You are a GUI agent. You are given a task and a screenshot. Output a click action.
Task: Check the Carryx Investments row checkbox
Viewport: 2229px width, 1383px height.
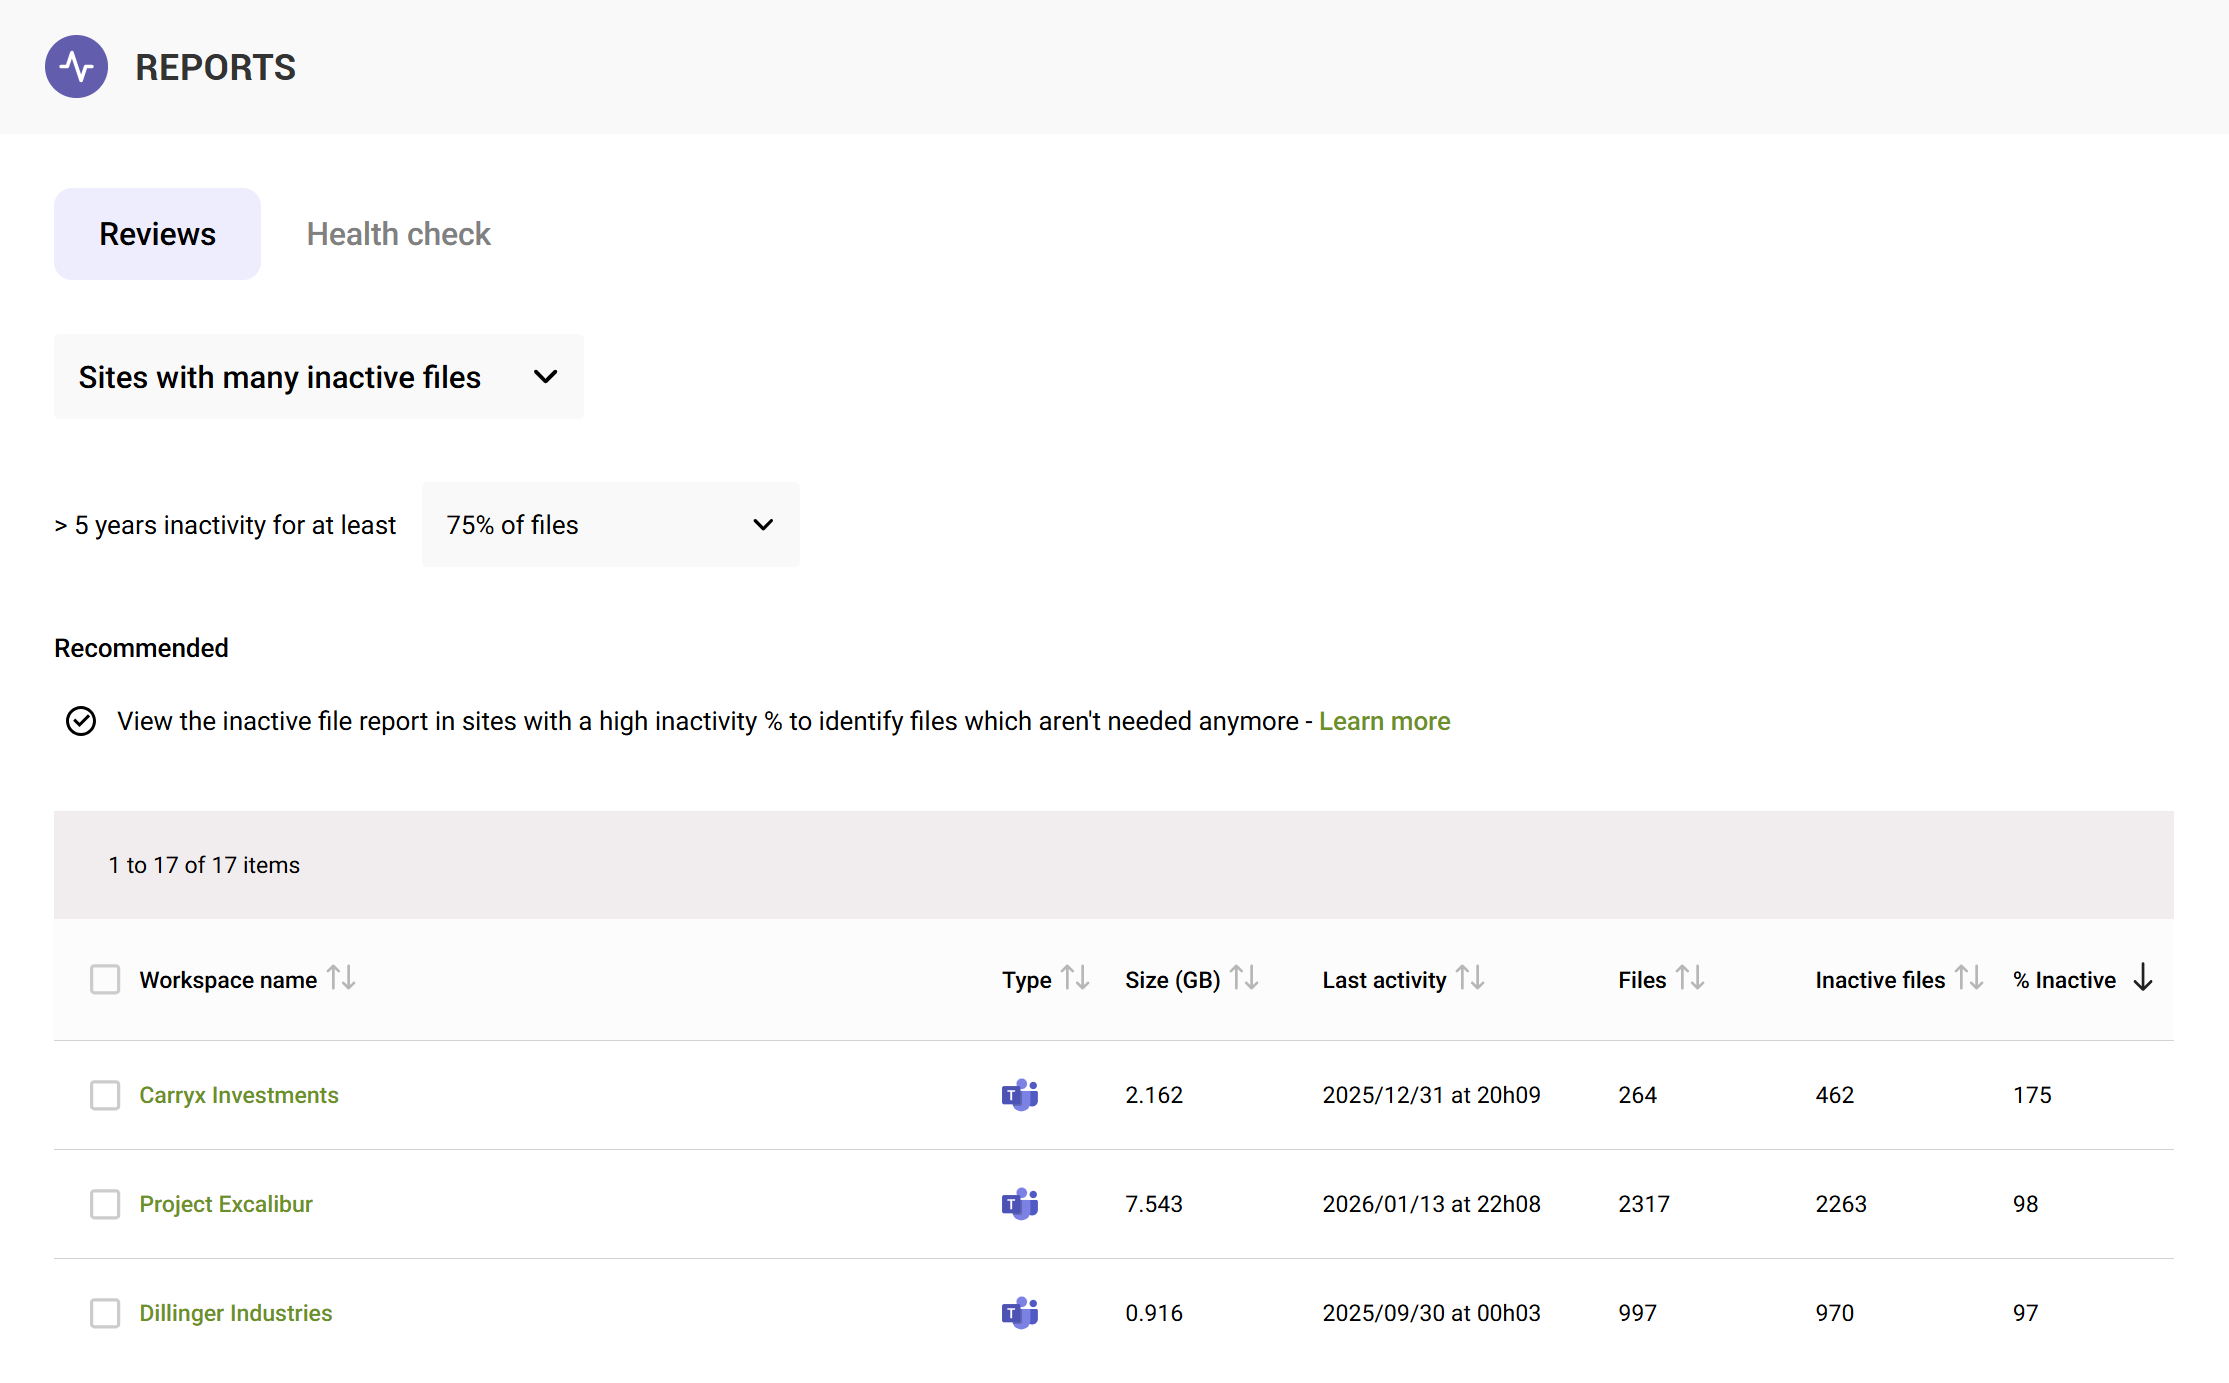(x=105, y=1095)
